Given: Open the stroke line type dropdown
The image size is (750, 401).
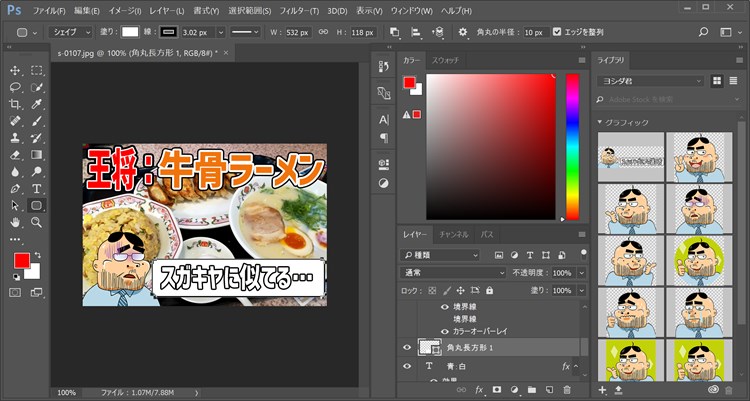Looking at the screenshot, I should pyautogui.click(x=245, y=32).
